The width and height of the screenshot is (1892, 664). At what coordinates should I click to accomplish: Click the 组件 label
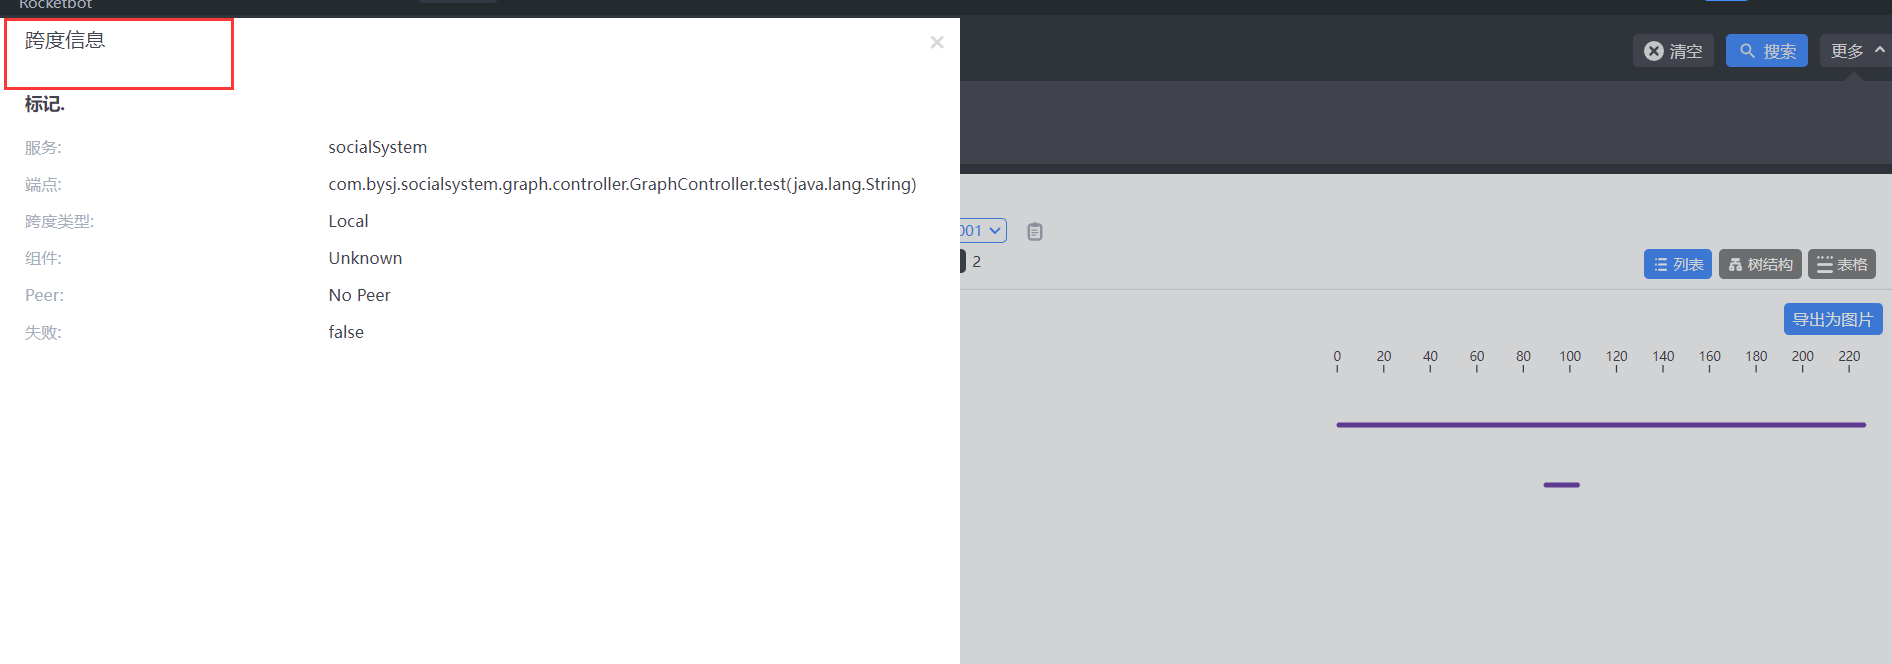coord(43,259)
